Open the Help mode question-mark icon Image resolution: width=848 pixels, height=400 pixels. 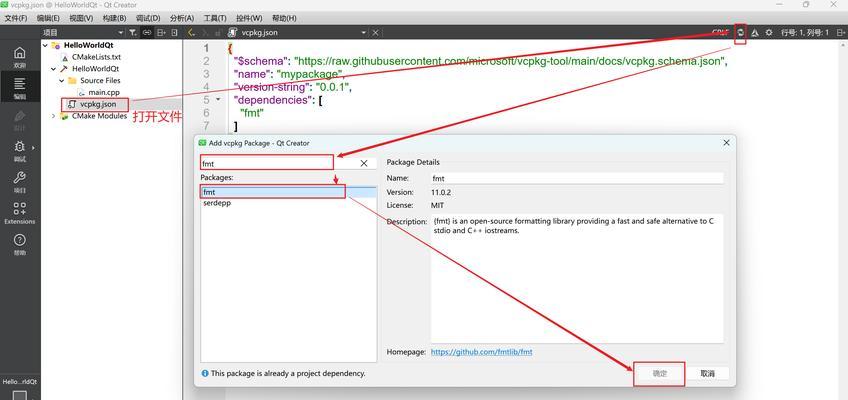[19, 244]
